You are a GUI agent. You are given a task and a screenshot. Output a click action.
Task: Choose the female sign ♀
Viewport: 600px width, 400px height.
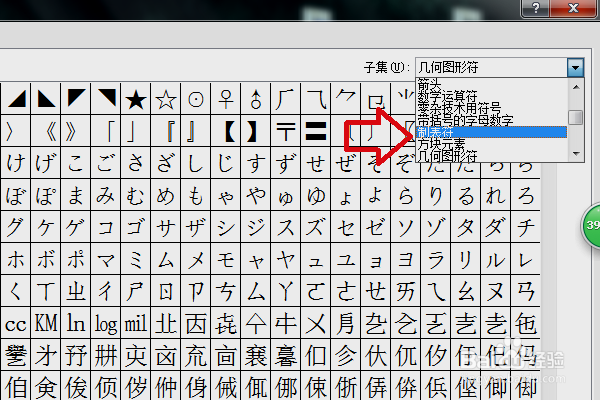point(226,100)
